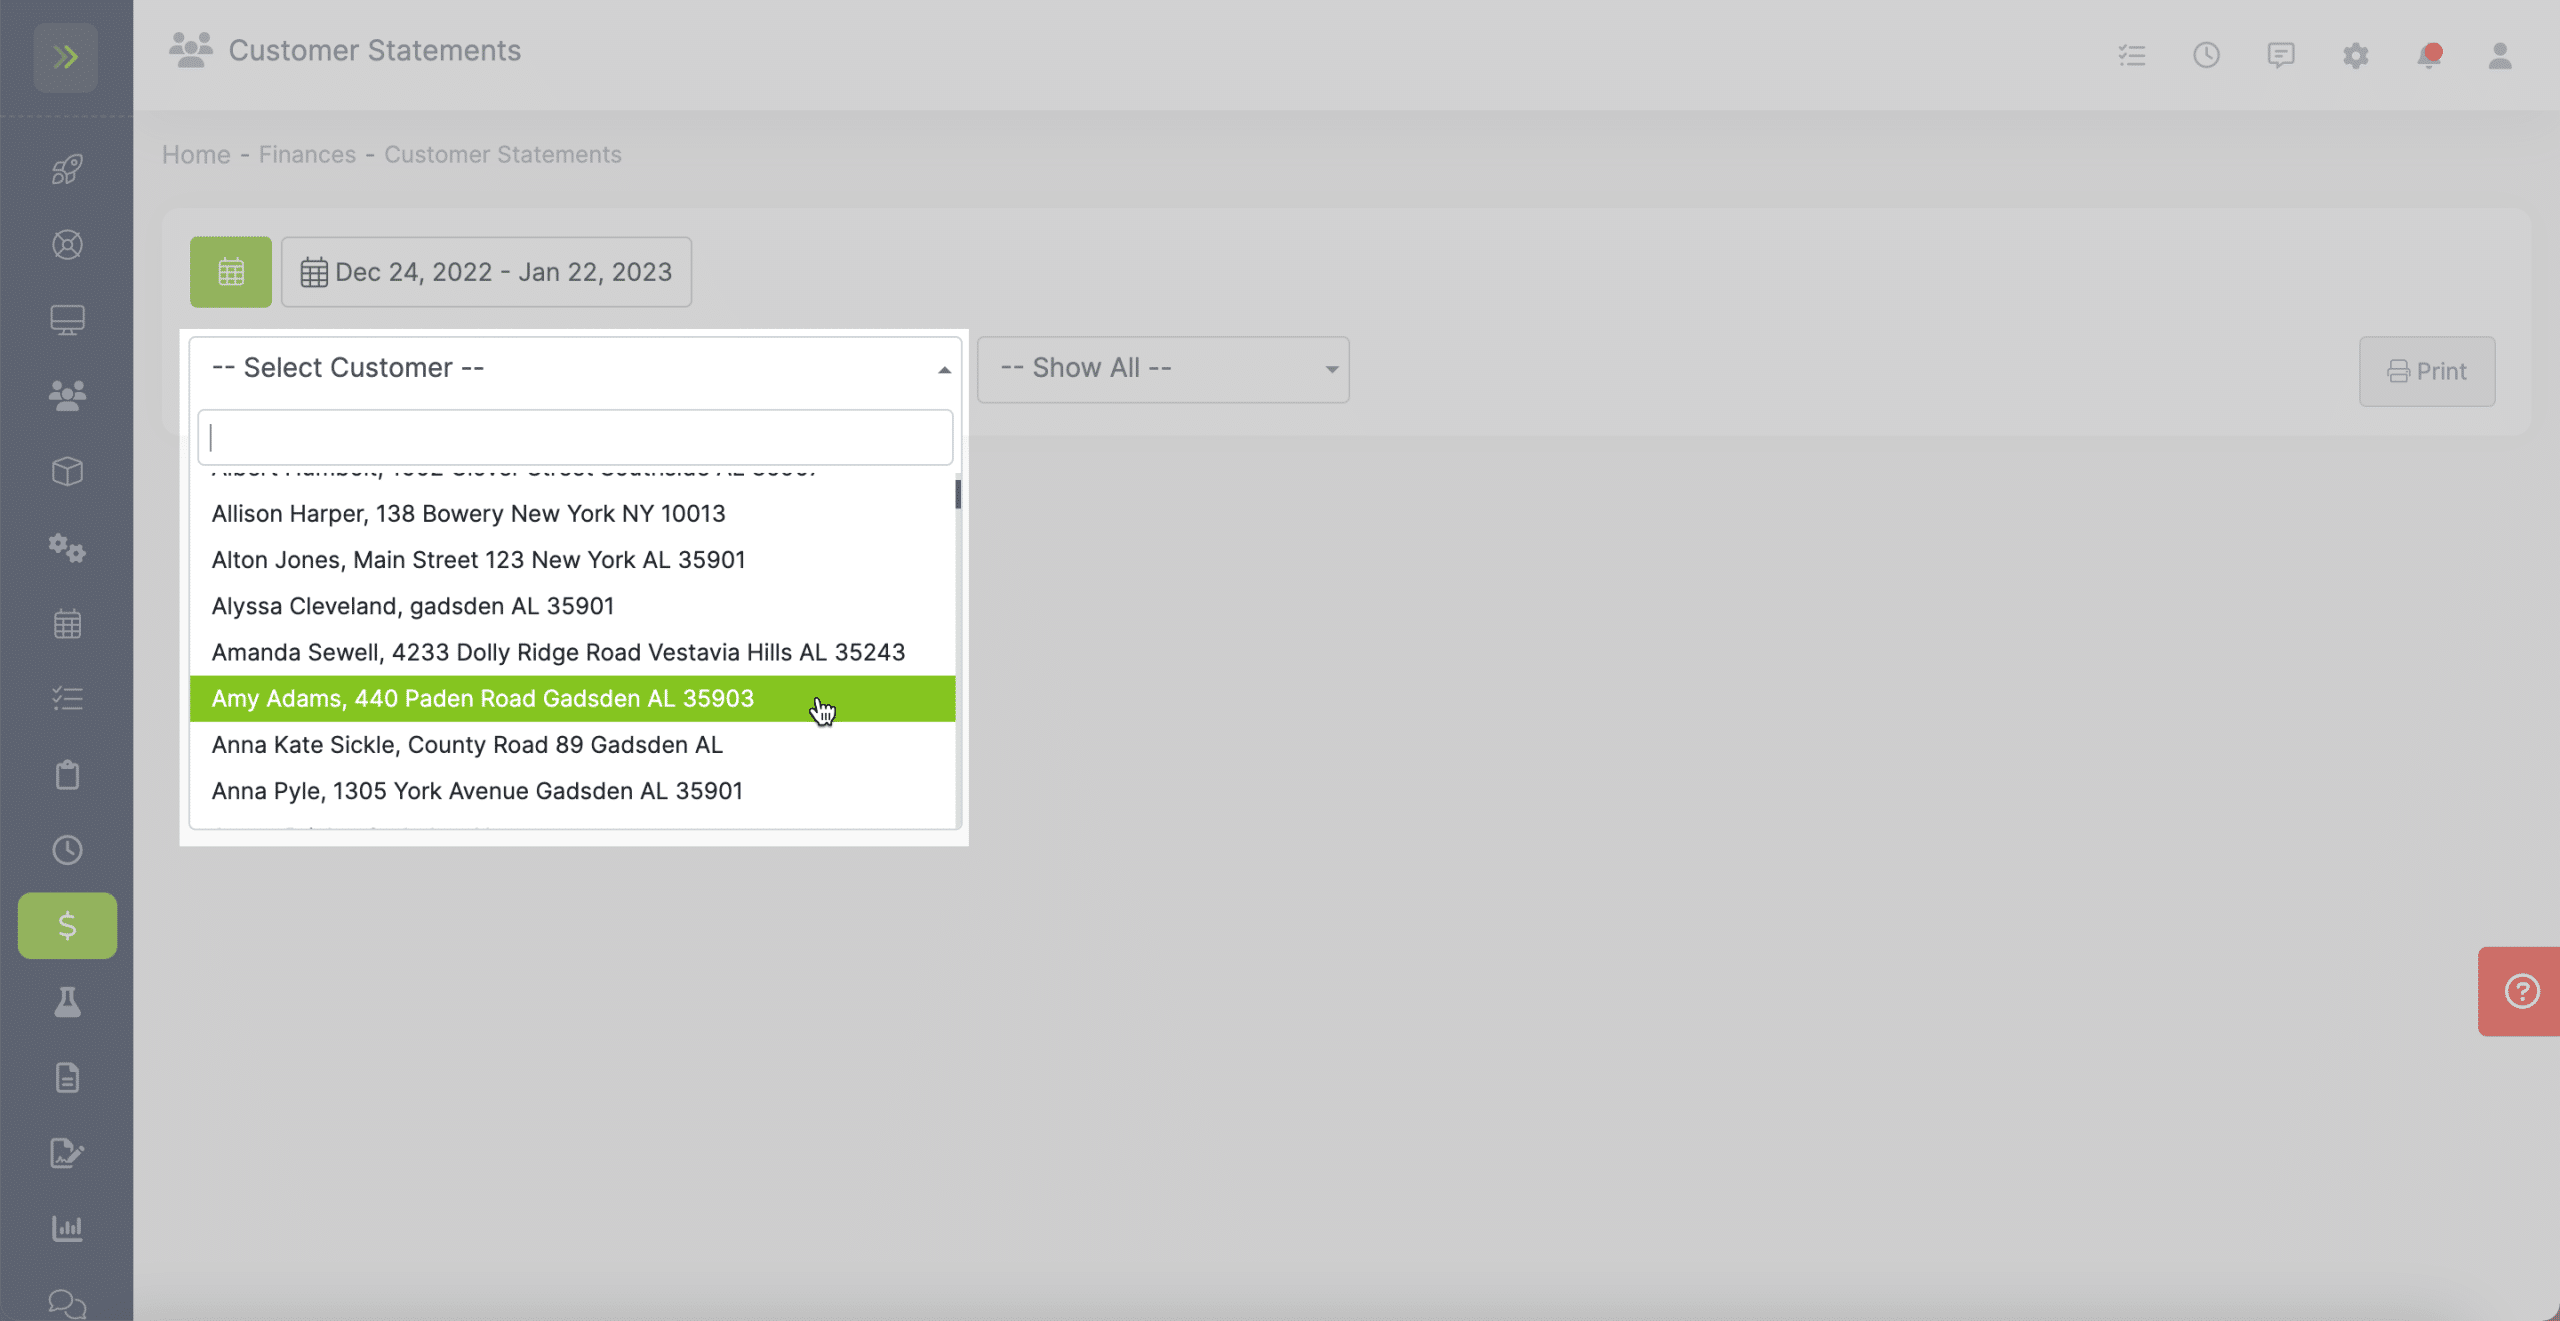2560x1321 pixels.
Task: Open the Dec 24, 2022 - Jan 22, 2023 date range
Action: point(486,272)
